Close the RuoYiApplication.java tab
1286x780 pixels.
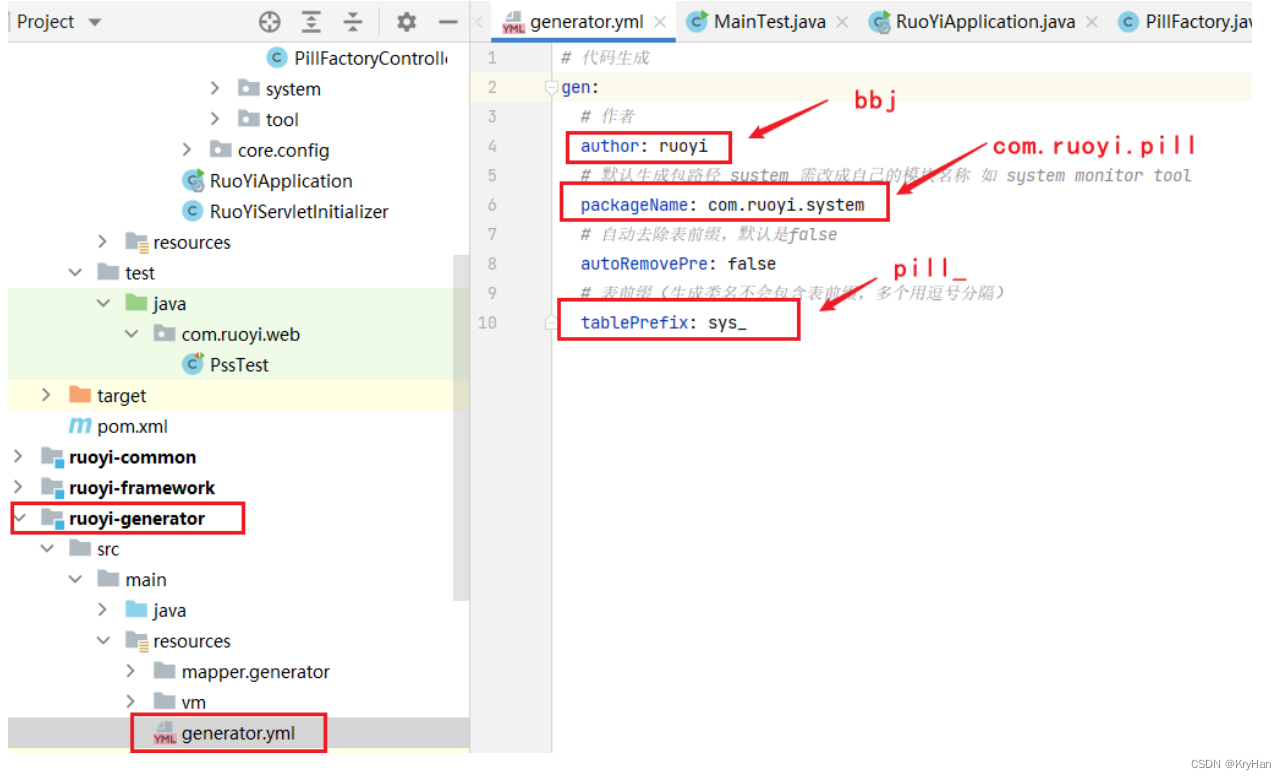(x=1091, y=22)
